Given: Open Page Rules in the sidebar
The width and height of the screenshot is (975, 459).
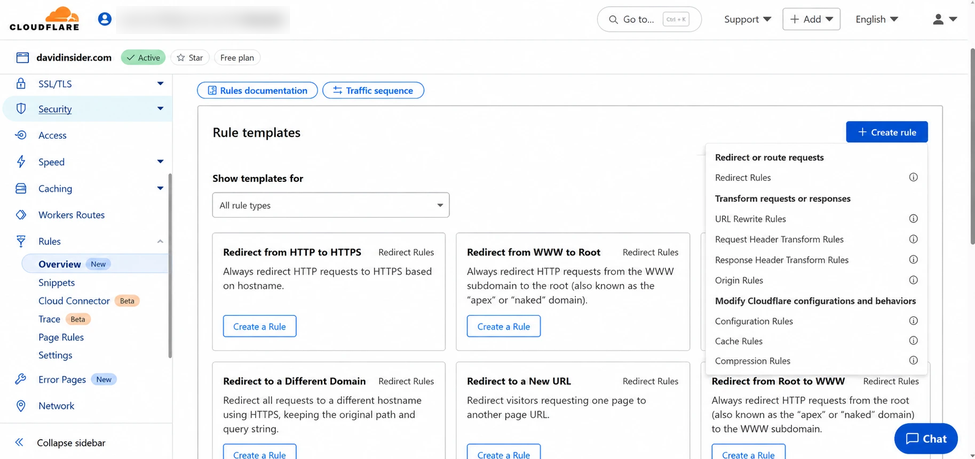Looking at the screenshot, I should tap(61, 337).
